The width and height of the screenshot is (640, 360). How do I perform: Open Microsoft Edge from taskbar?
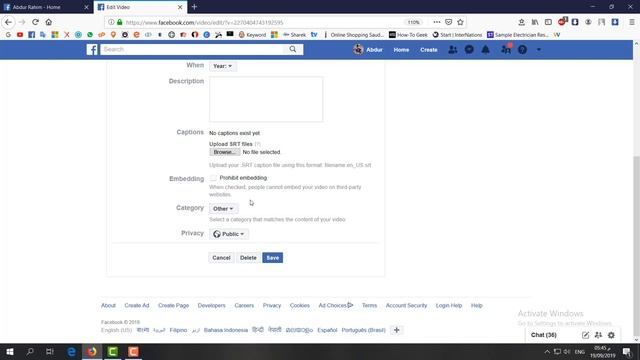click(x=71, y=351)
